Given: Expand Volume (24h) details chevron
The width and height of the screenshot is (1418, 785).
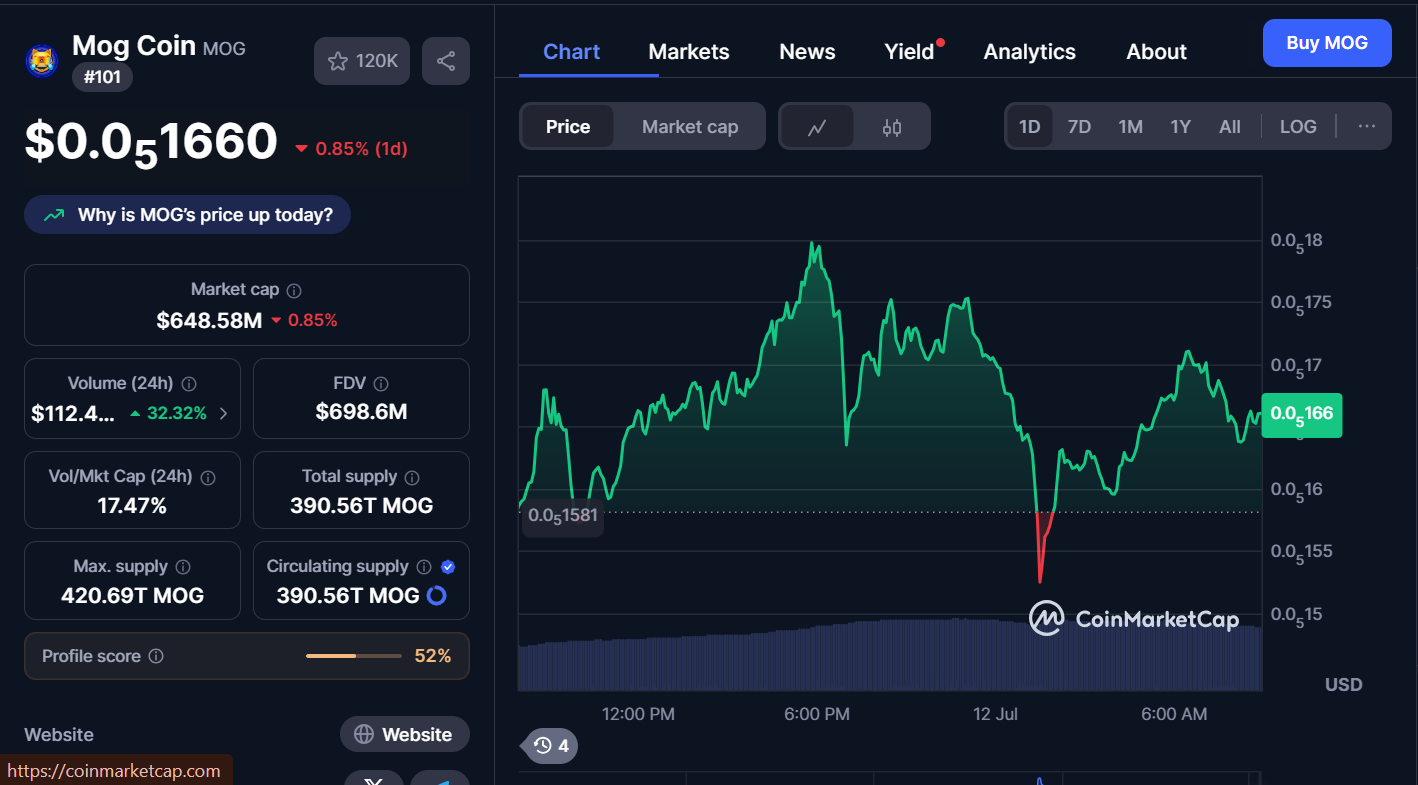Looking at the screenshot, I should pos(223,413).
